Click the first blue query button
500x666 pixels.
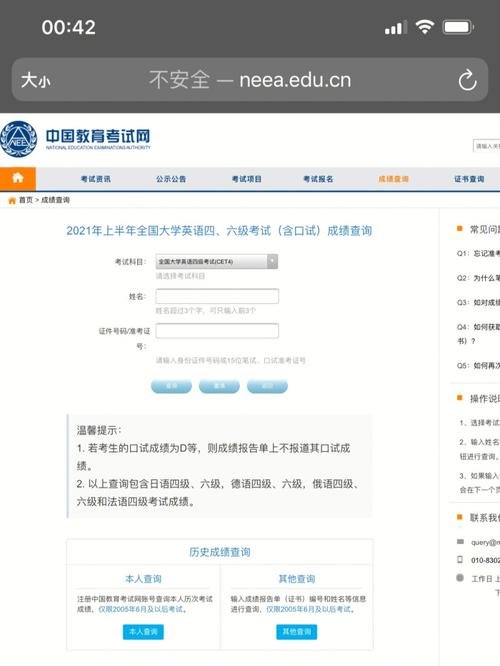click(x=171, y=386)
